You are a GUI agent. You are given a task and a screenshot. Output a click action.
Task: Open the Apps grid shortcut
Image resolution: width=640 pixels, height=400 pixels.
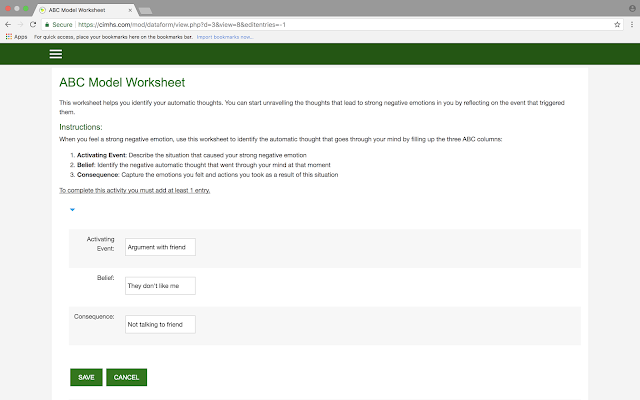(x=16, y=37)
